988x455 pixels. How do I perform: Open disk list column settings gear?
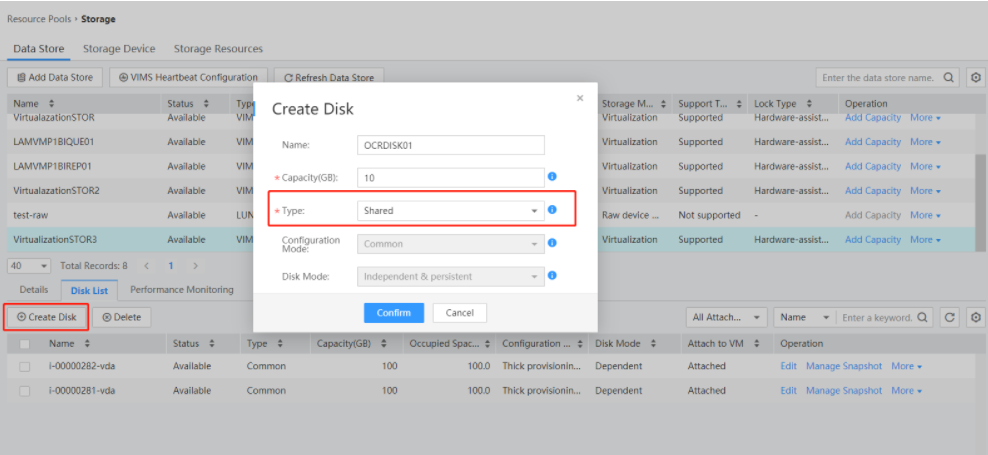975,317
